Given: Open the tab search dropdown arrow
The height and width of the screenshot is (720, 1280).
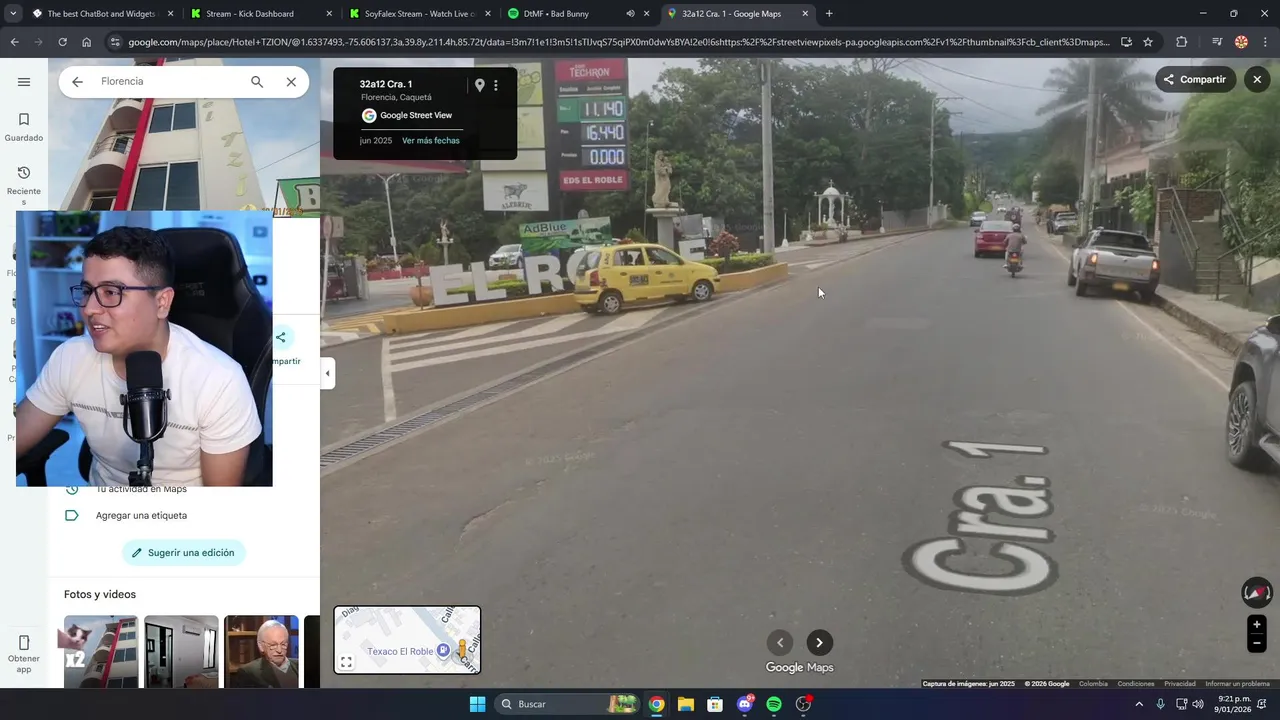Looking at the screenshot, I should [13, 14].
